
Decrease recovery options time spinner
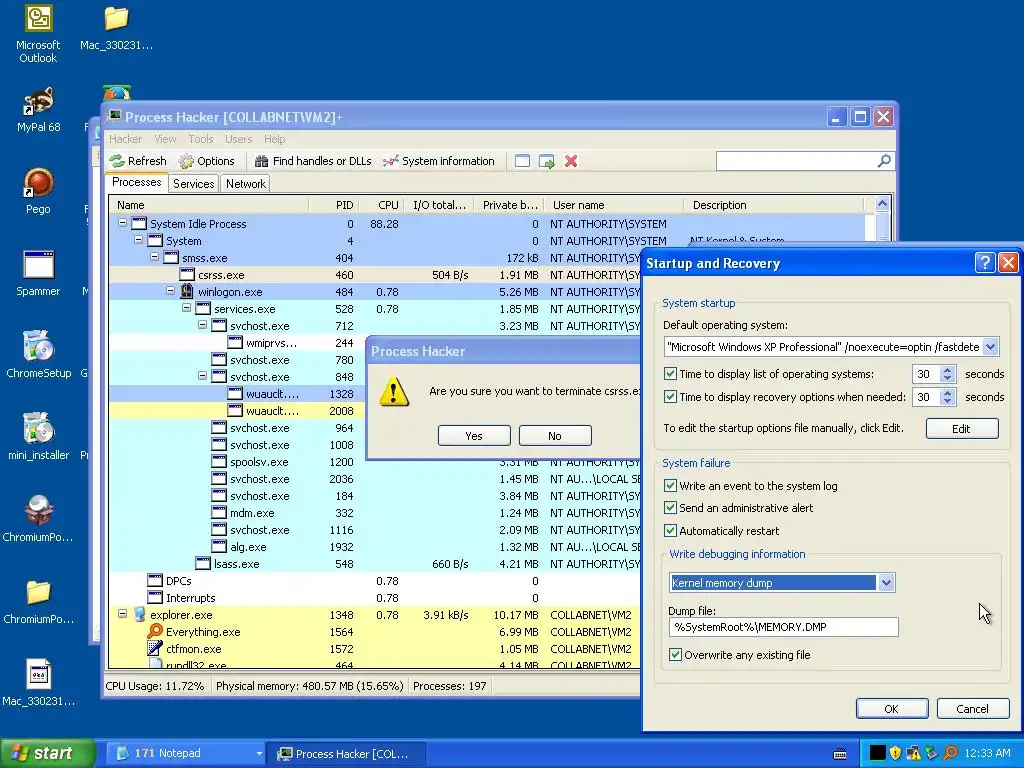coord(948,401)
